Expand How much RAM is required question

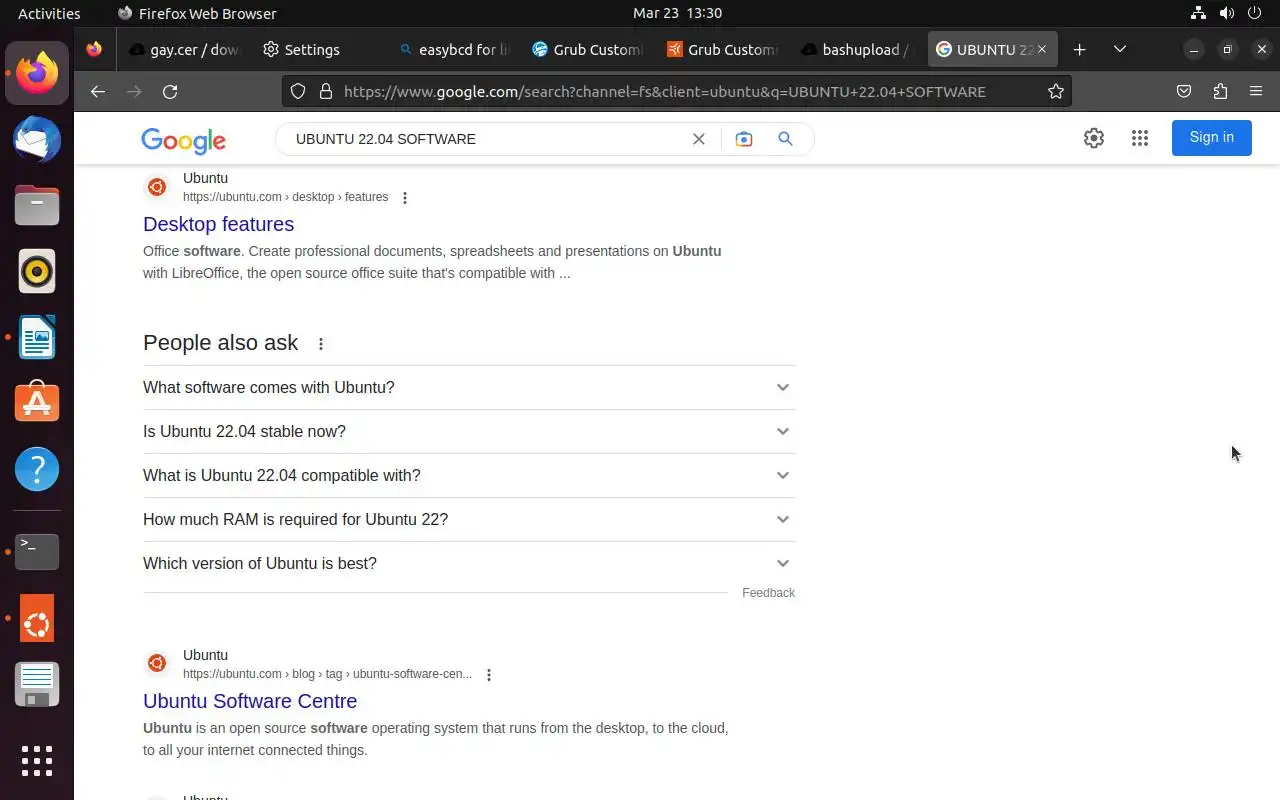coord(469,519)
